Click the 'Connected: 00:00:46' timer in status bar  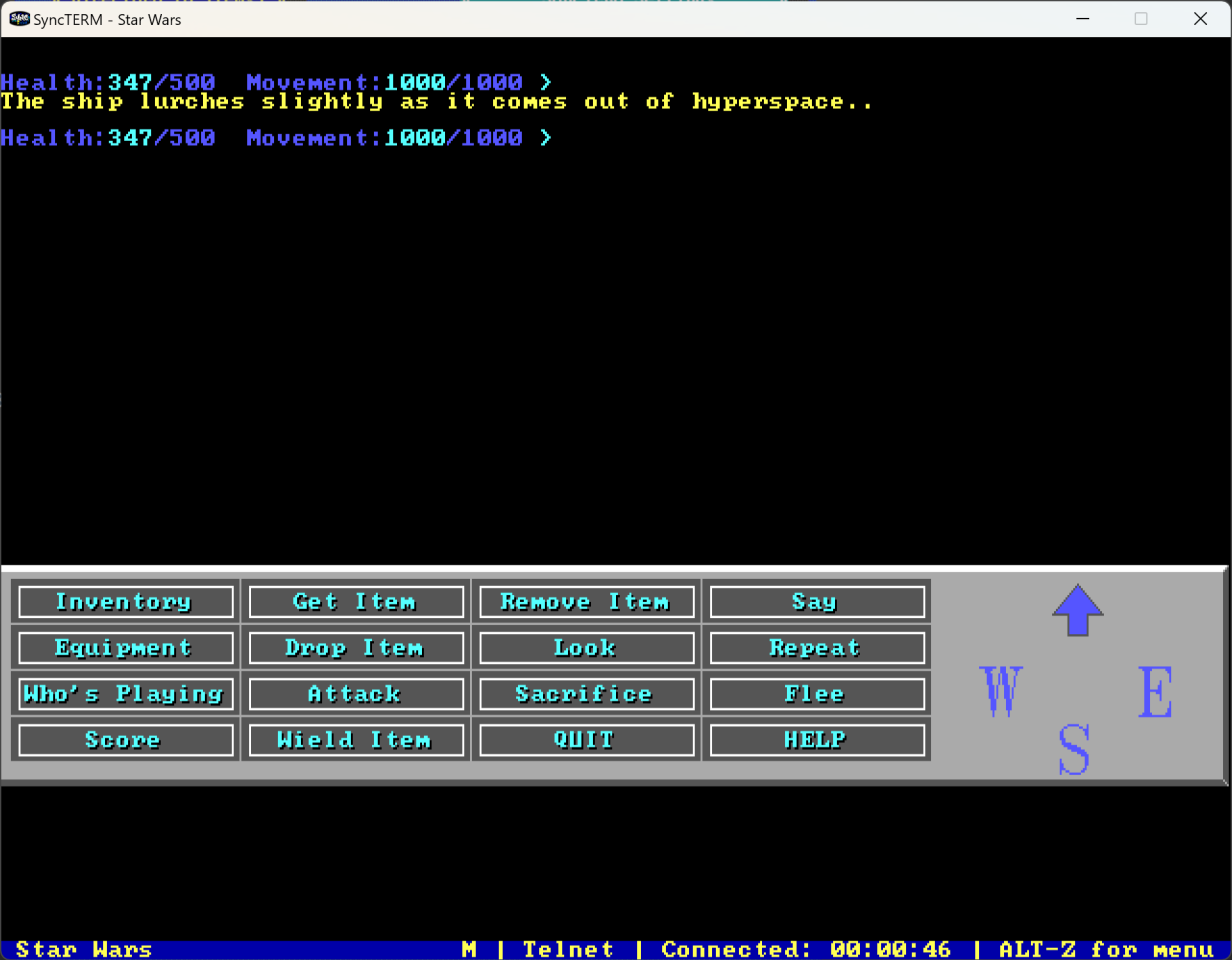tap(806, 949)
